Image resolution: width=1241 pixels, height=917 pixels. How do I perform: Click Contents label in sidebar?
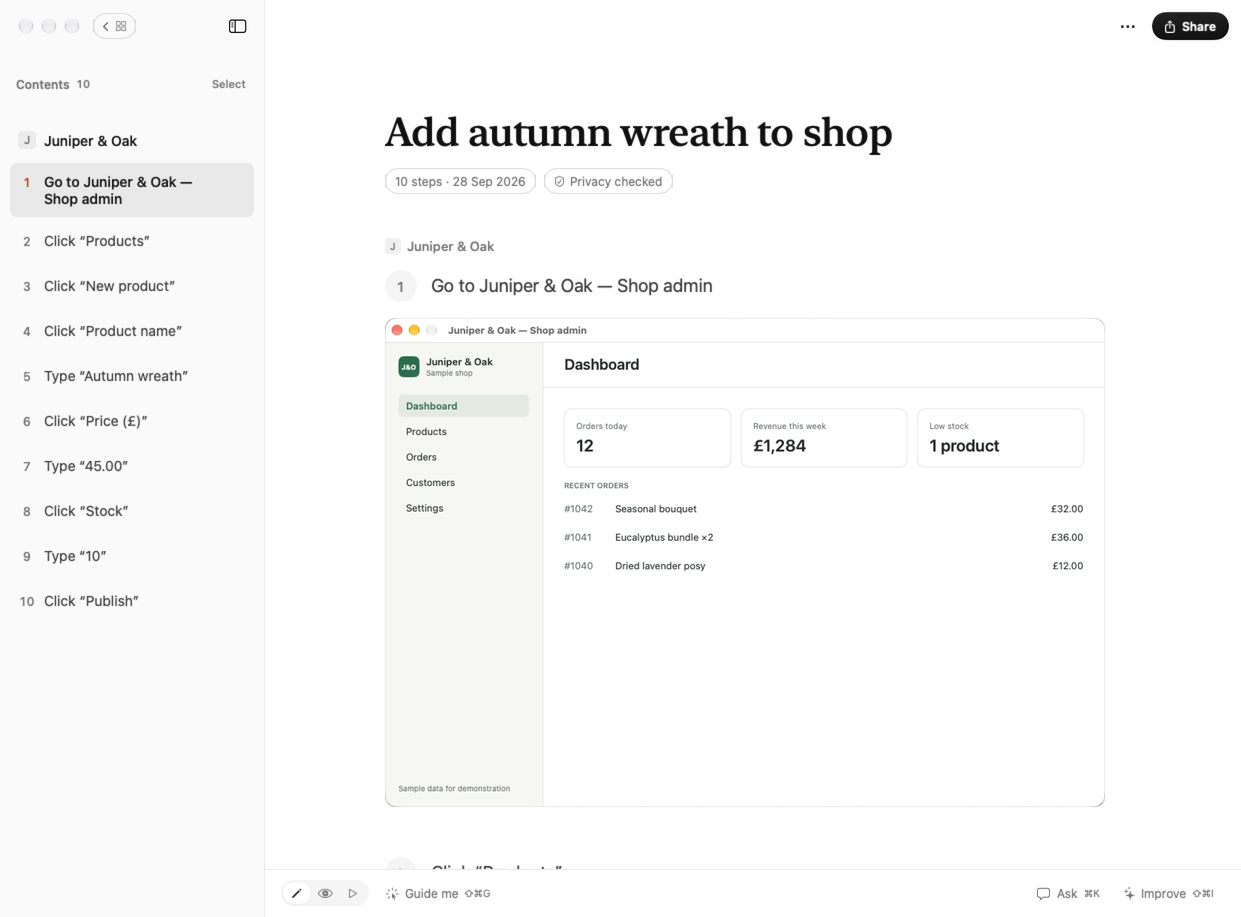pyautogui.click(x=43, y=84)
